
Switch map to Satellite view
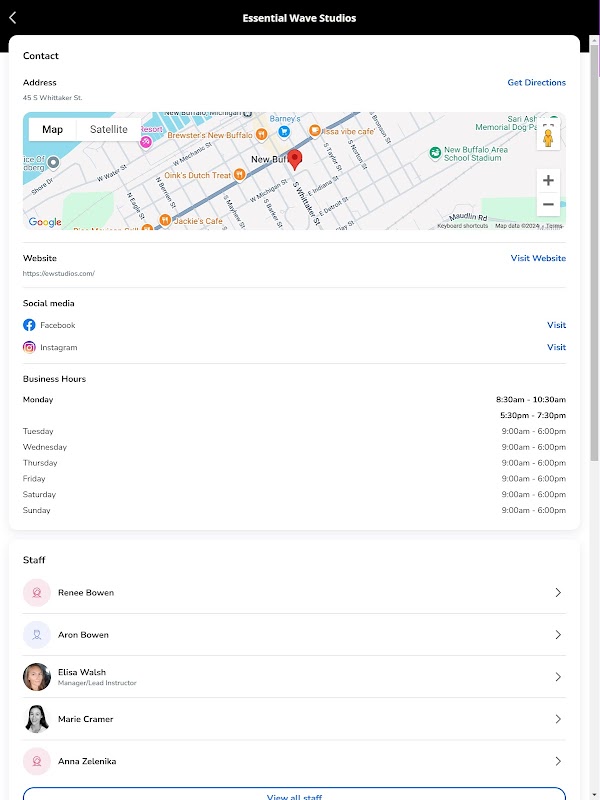(x=109, y=130)
